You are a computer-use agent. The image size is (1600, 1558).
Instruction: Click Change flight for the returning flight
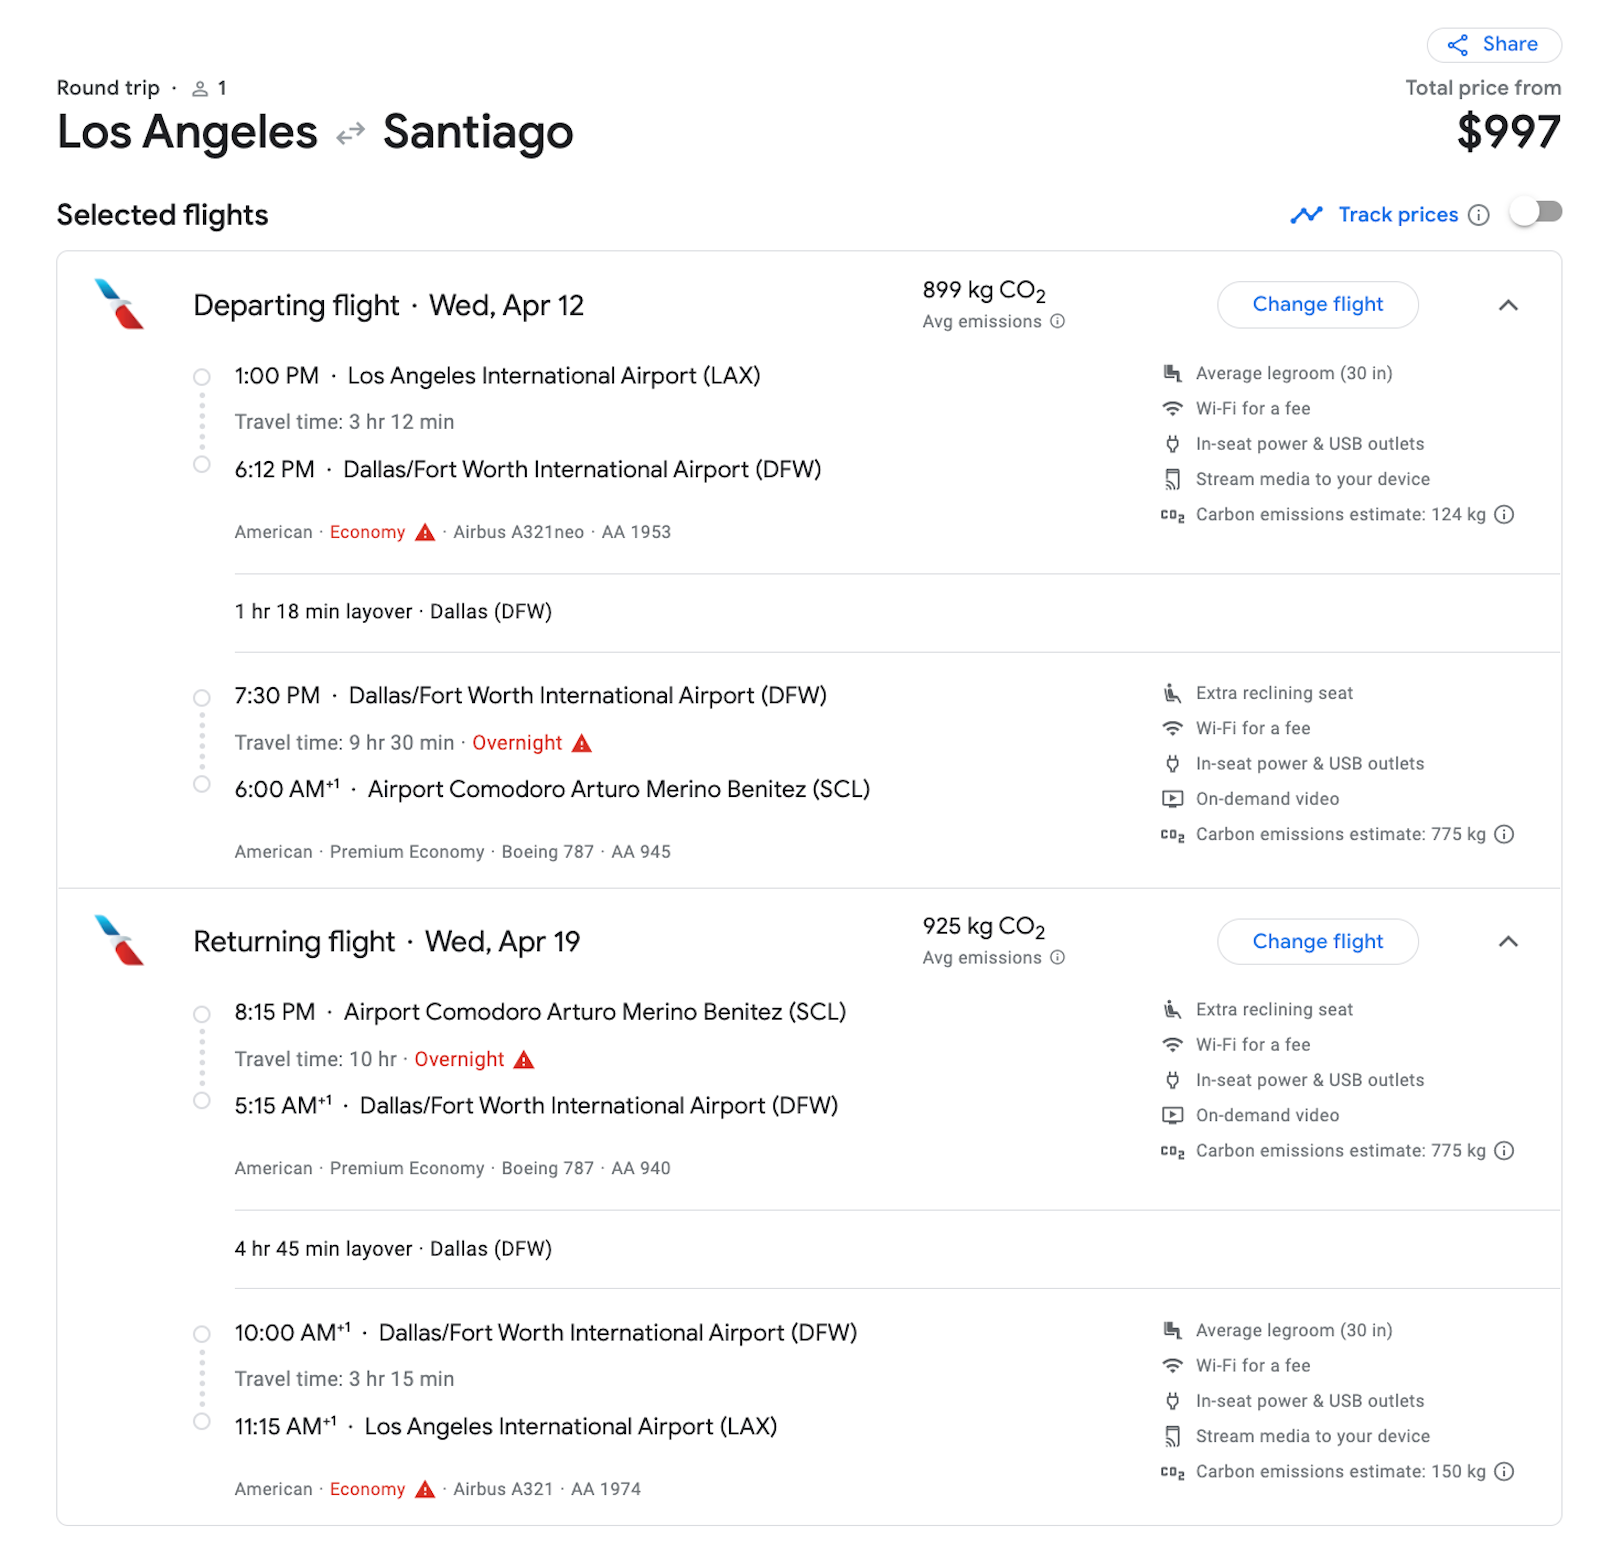click(x=1317, y=941)
